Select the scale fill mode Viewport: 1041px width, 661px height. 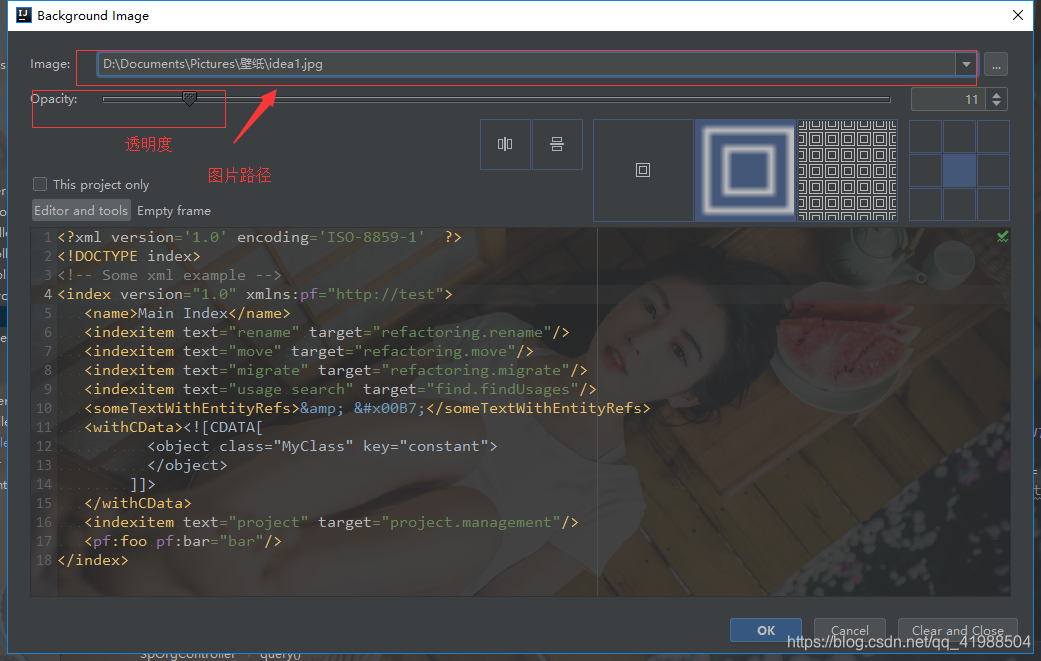[x=745, y=170]
